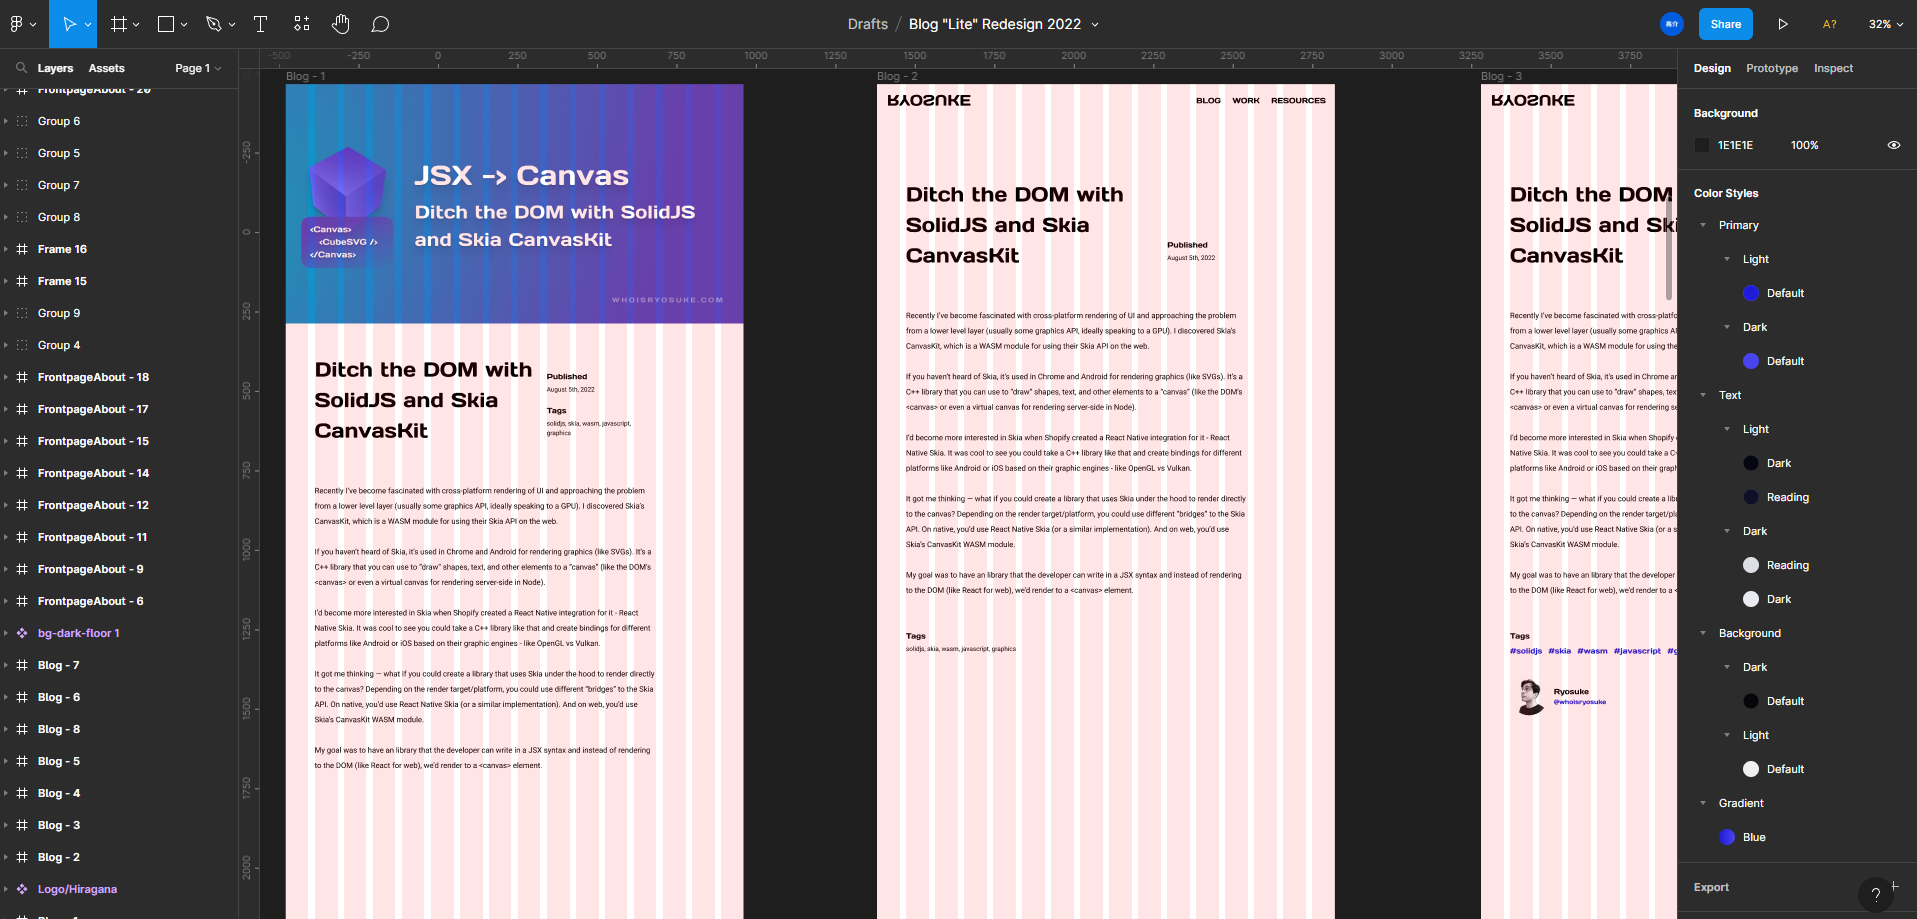
Task: Select the Frame tool
Action: [x=119, y=24]
